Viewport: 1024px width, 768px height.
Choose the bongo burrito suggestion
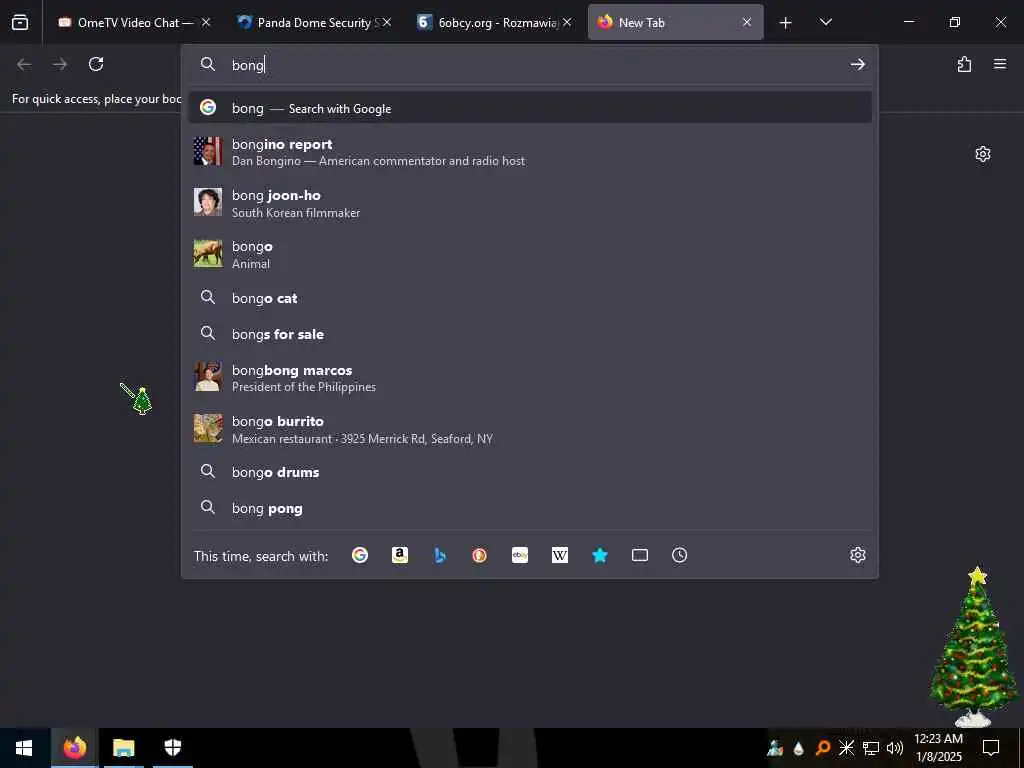pos(530,429)
